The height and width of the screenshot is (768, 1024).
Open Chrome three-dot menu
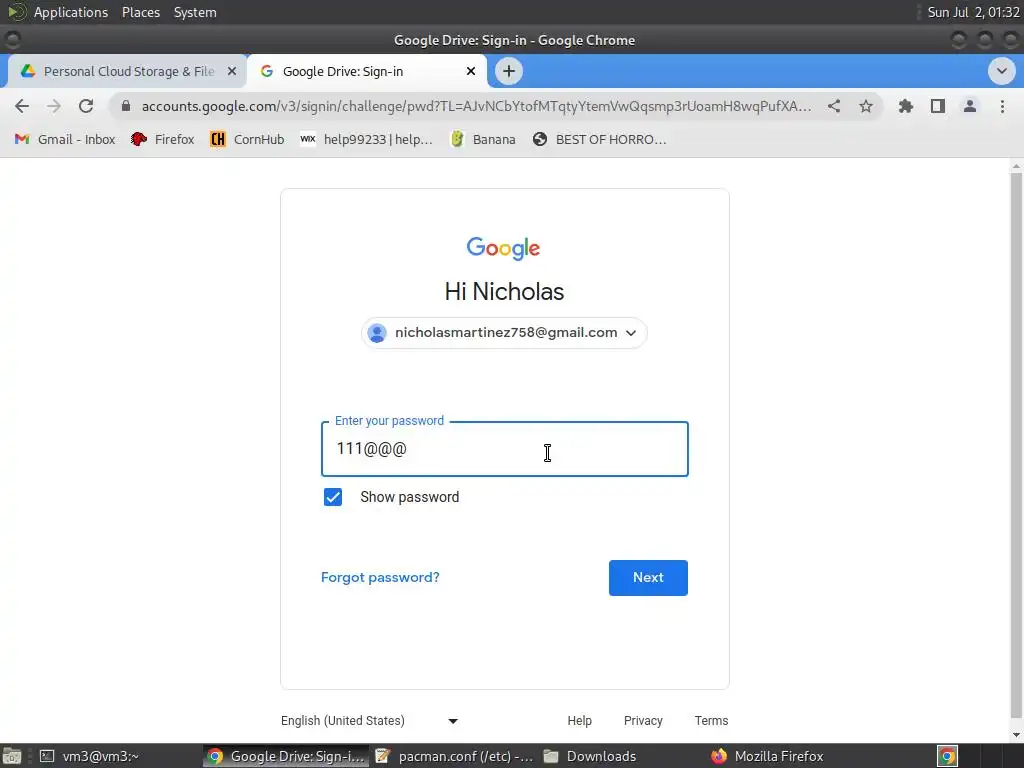pos(1002,106)
